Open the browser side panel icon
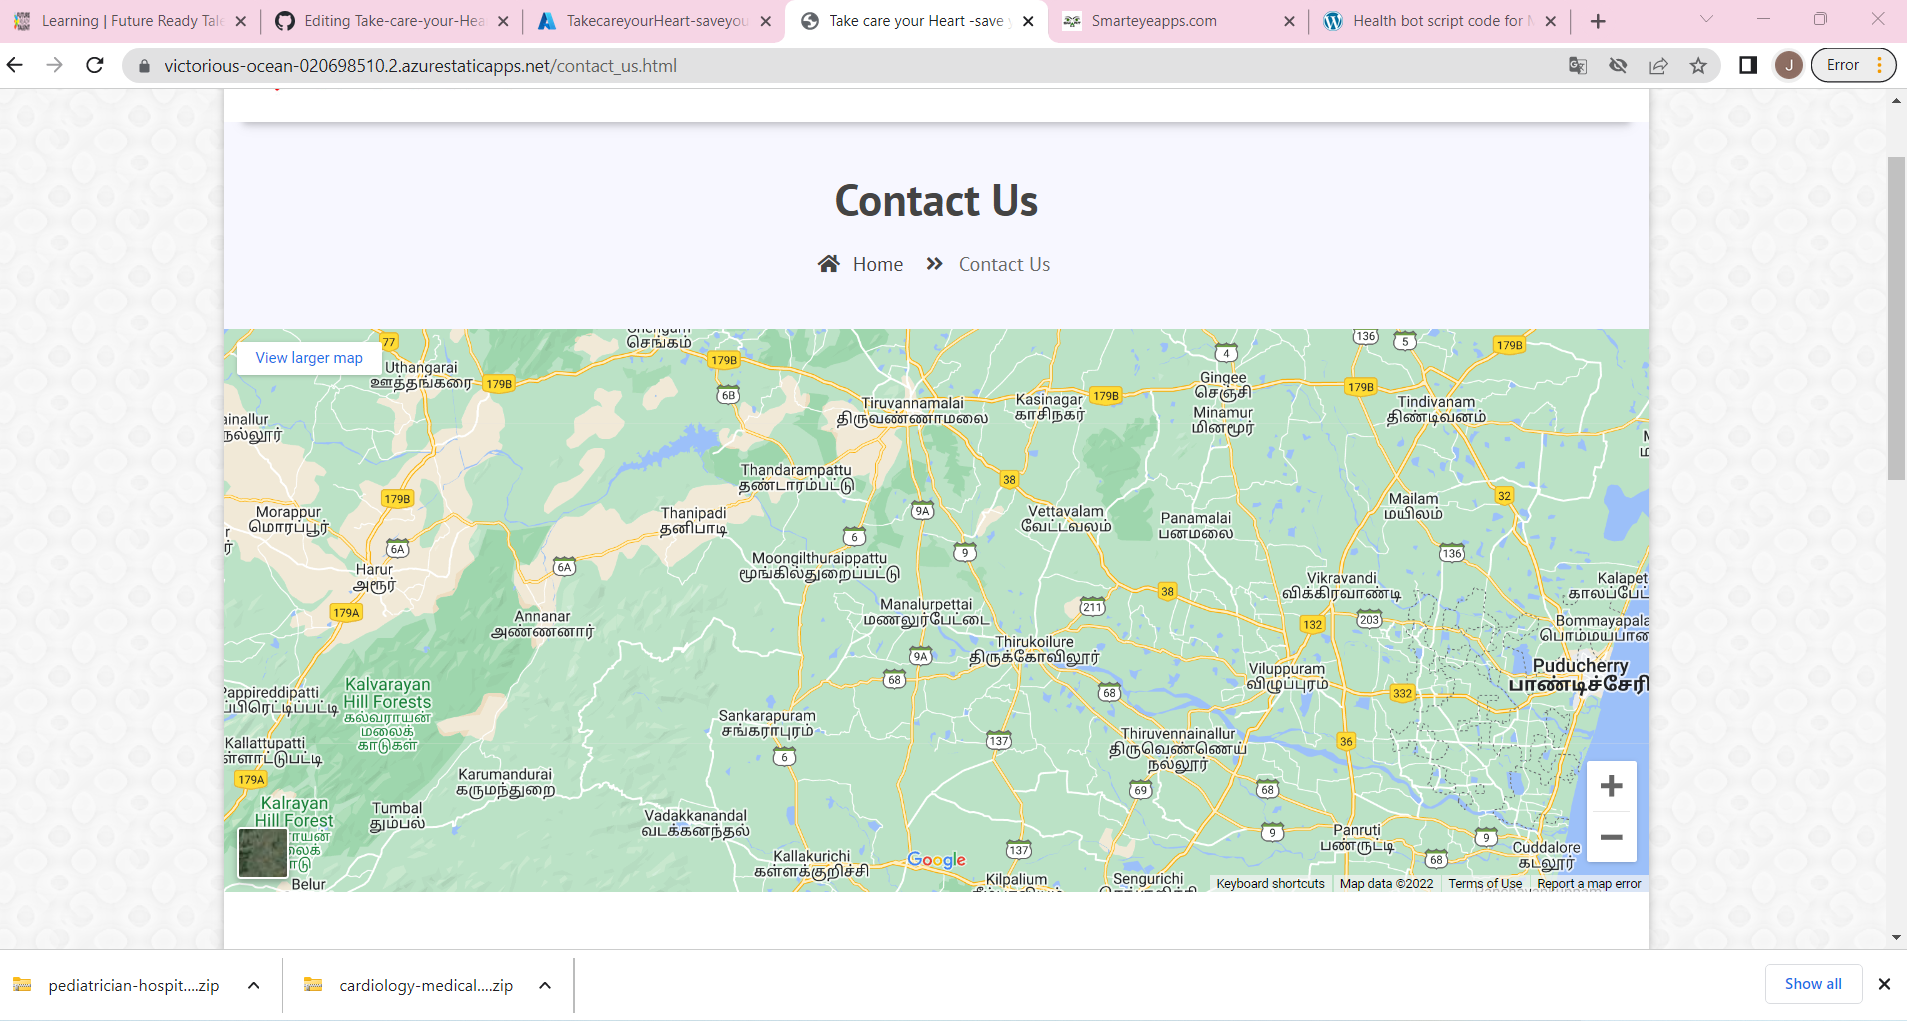 tap(1748, 65)
